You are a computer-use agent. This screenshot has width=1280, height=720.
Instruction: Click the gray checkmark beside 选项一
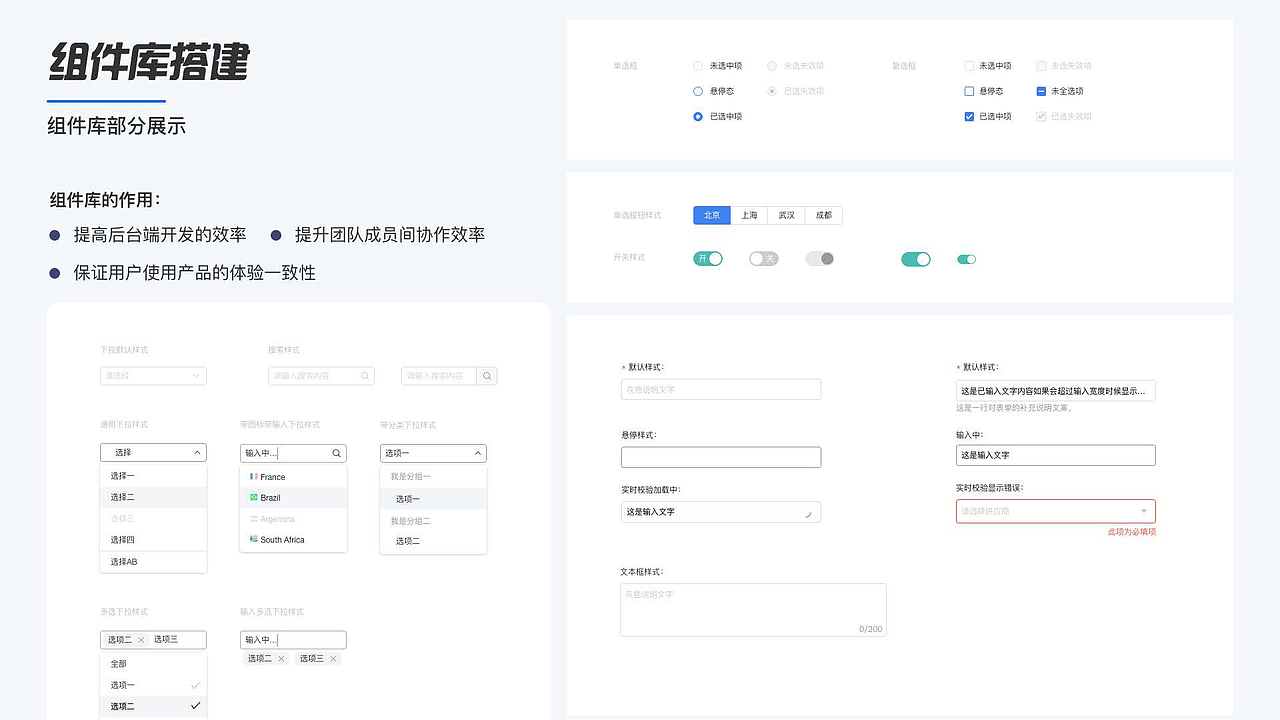tap(196, 685)
